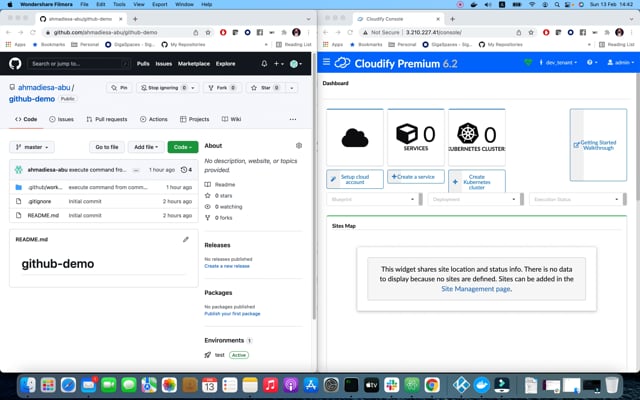This screenshot has height=400, width=640.
Task: Click the About settings gear icon
Action: tap(299, 146)
